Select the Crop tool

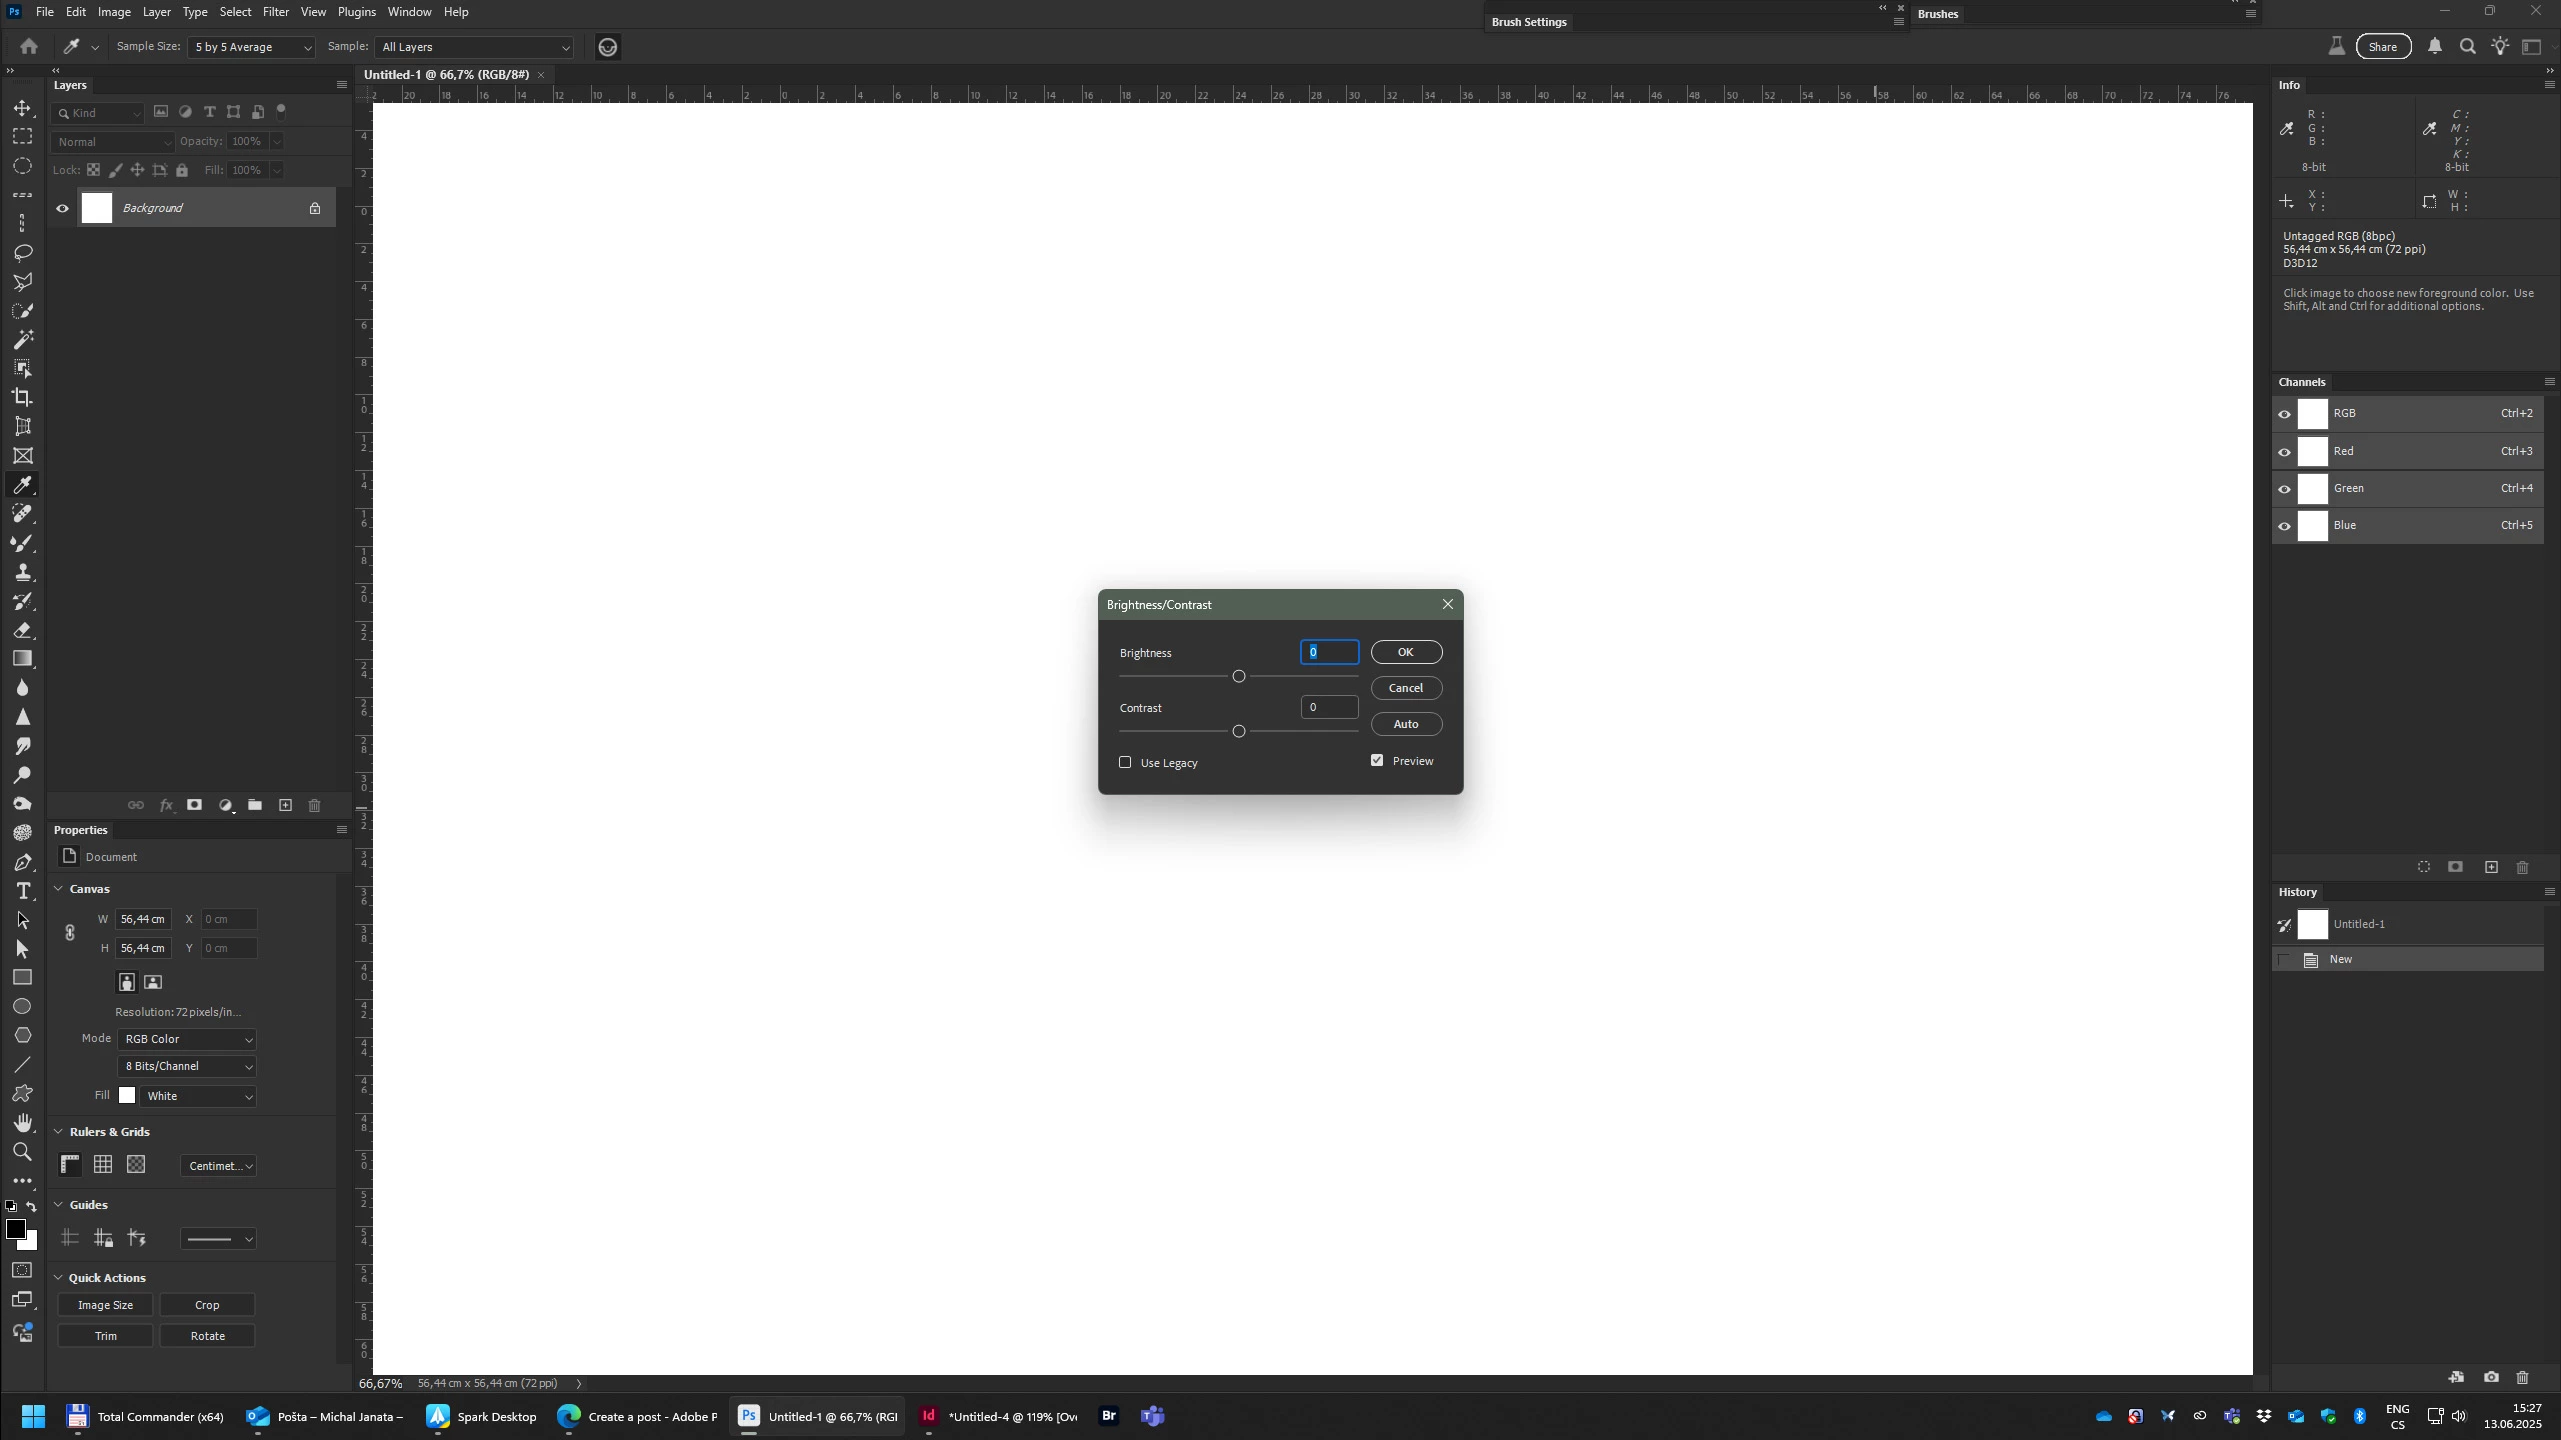[x=22, y=397]
